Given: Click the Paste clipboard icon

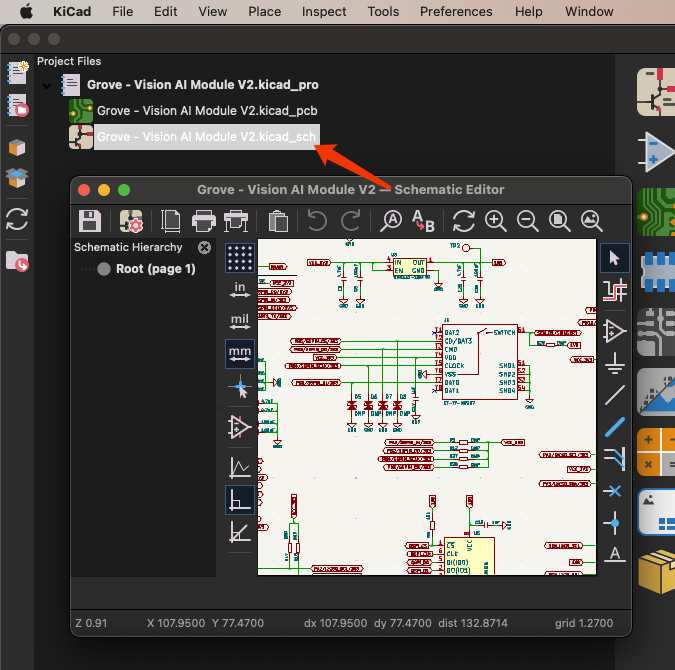Looking at the screenshot, I should tap(278, 221).
